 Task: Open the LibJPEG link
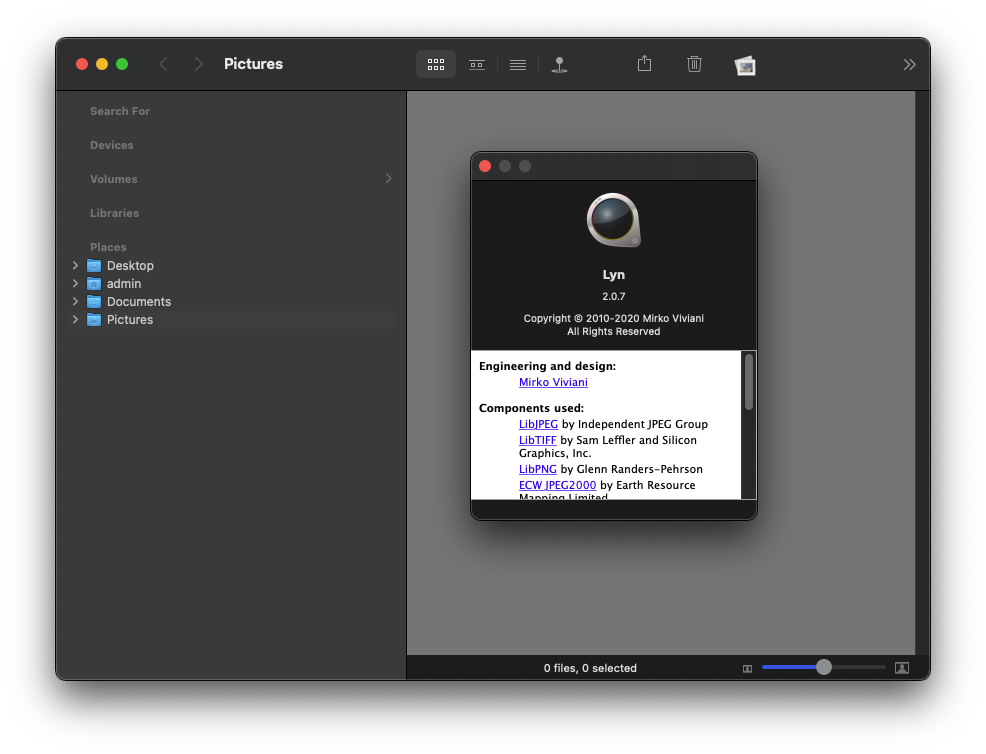click(x=538, y=424)
